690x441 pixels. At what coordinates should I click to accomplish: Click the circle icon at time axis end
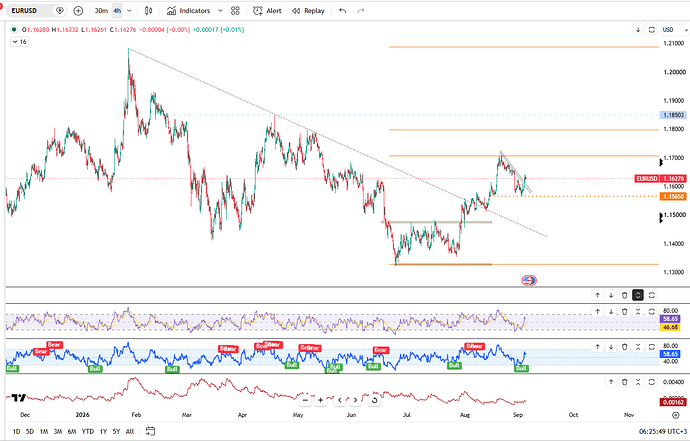675,415
